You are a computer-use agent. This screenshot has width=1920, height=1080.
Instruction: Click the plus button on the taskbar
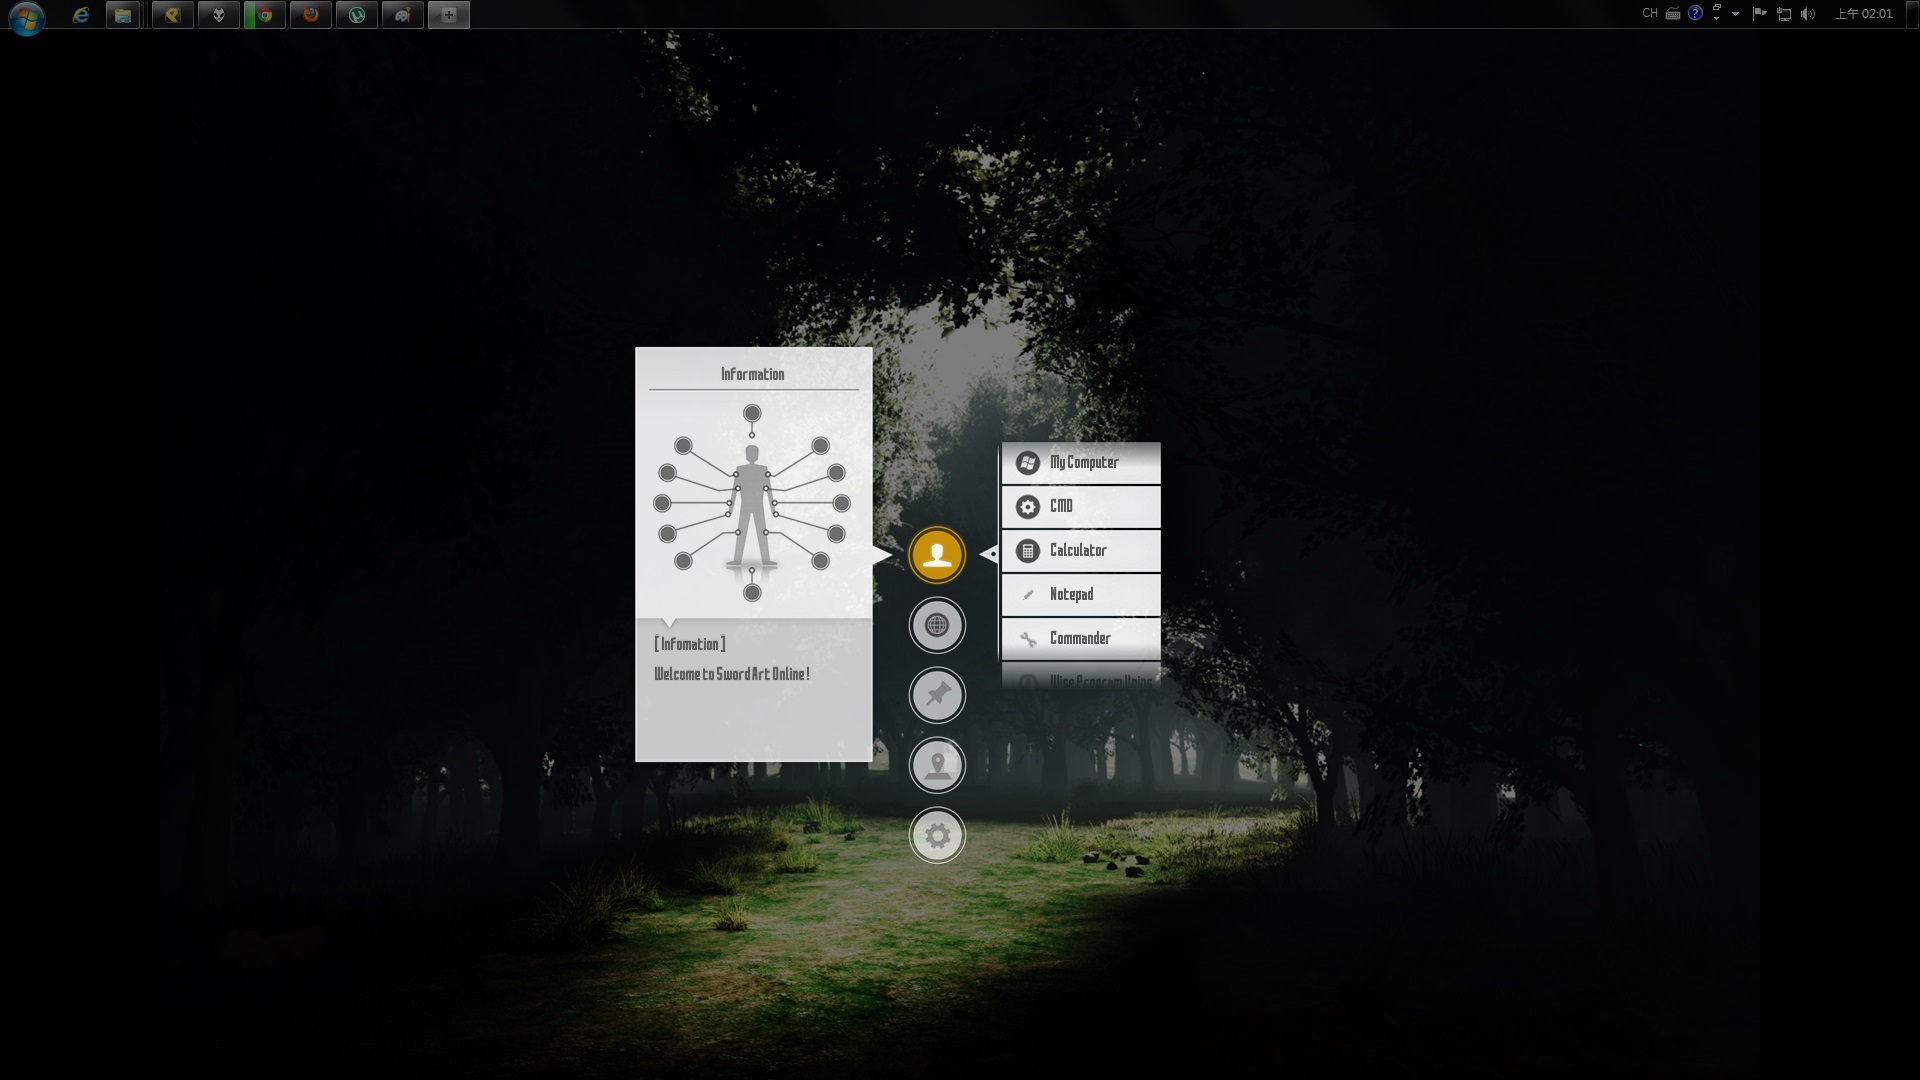[449, 15]
